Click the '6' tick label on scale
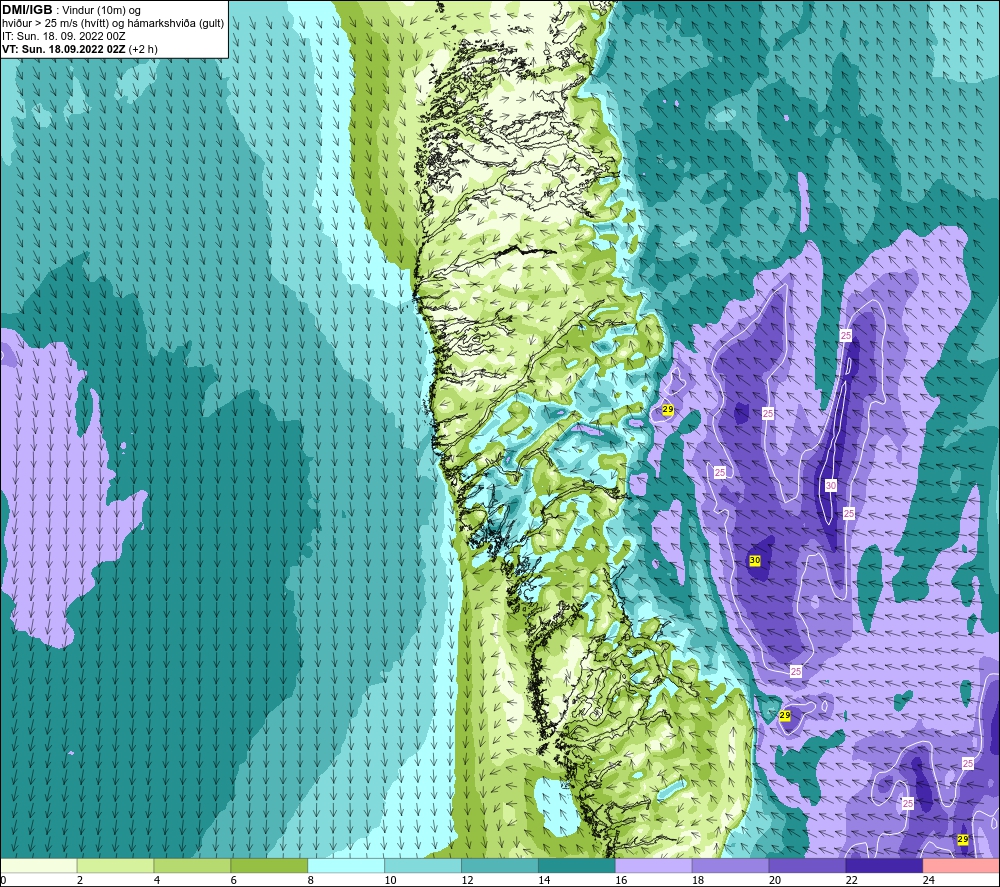 [233, 880]
